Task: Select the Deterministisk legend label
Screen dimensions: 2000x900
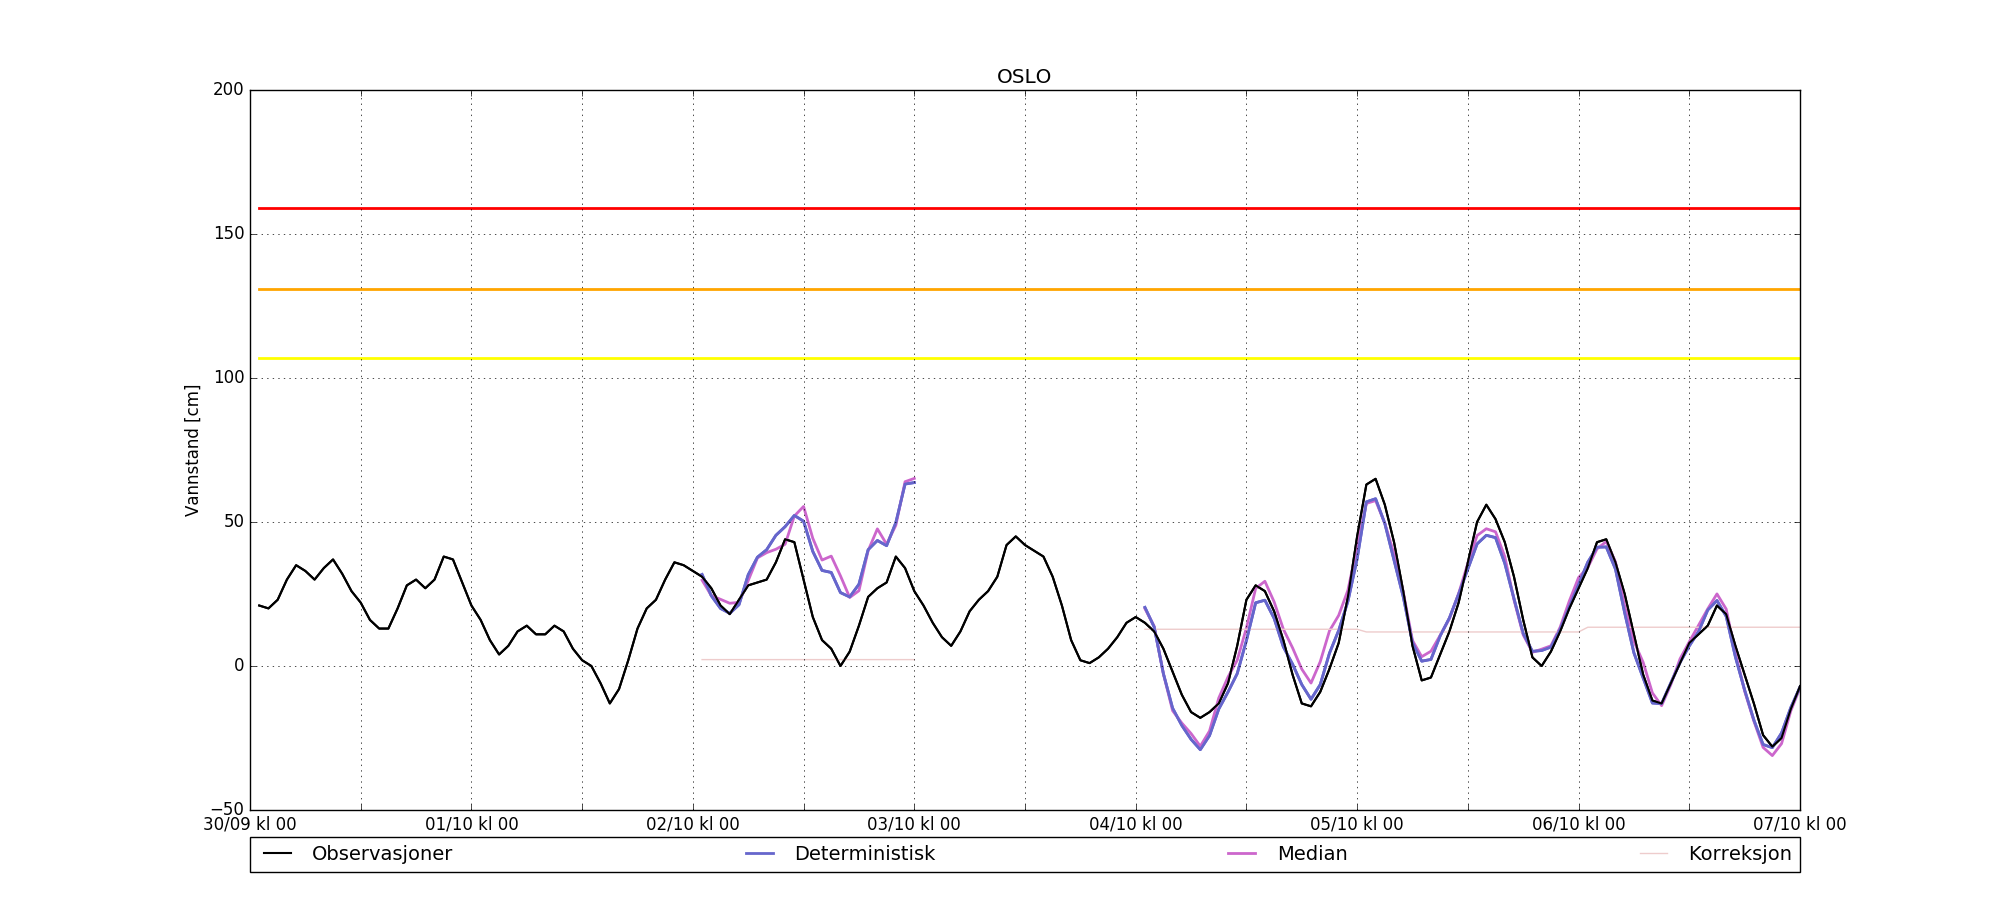Action: (x=864, y=854)
